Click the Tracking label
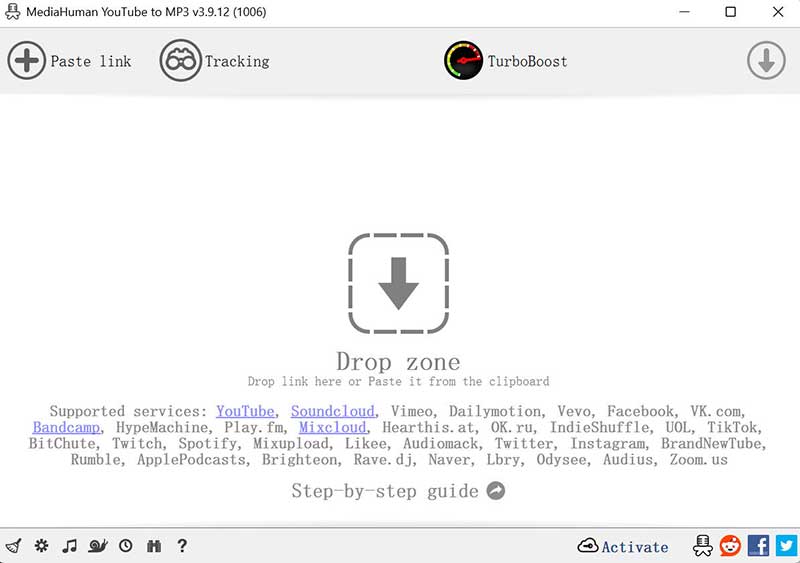The height and width of the screenshot is (563, 800). [x=237, y=61]
